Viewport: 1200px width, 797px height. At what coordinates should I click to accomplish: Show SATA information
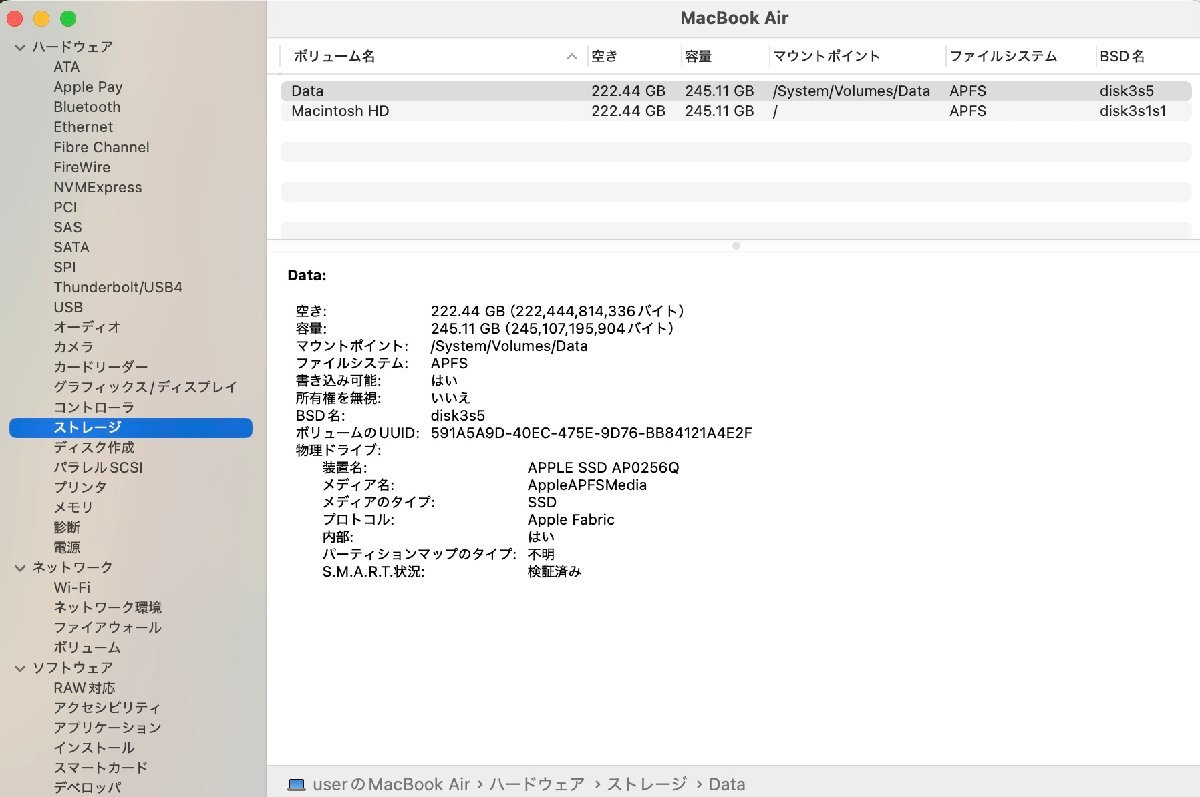[x=71, y=247]
